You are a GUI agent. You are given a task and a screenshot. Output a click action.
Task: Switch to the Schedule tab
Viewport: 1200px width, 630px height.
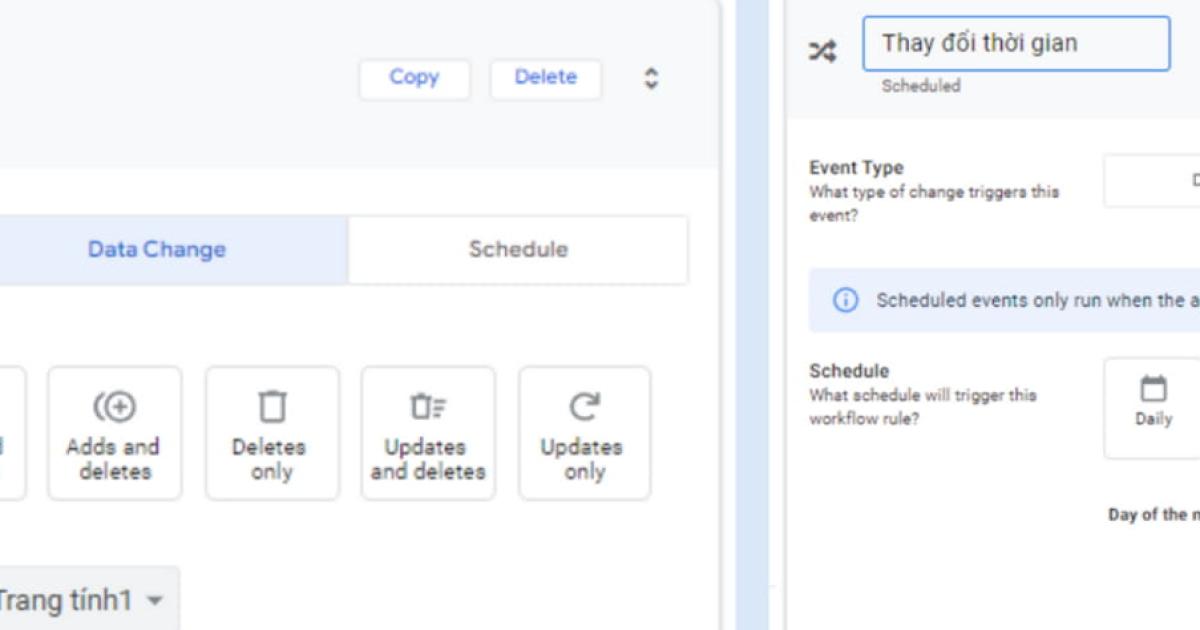pyautogui.click(x=518, y=250)
